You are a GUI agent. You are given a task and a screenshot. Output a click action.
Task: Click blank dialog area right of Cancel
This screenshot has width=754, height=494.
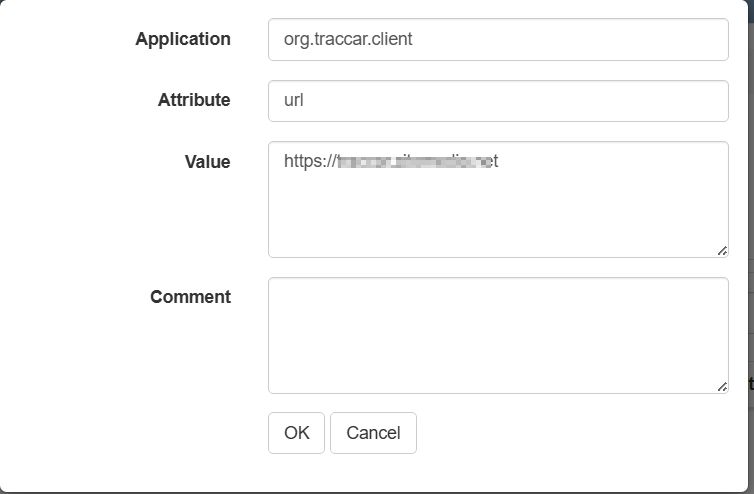click(570, 433)
